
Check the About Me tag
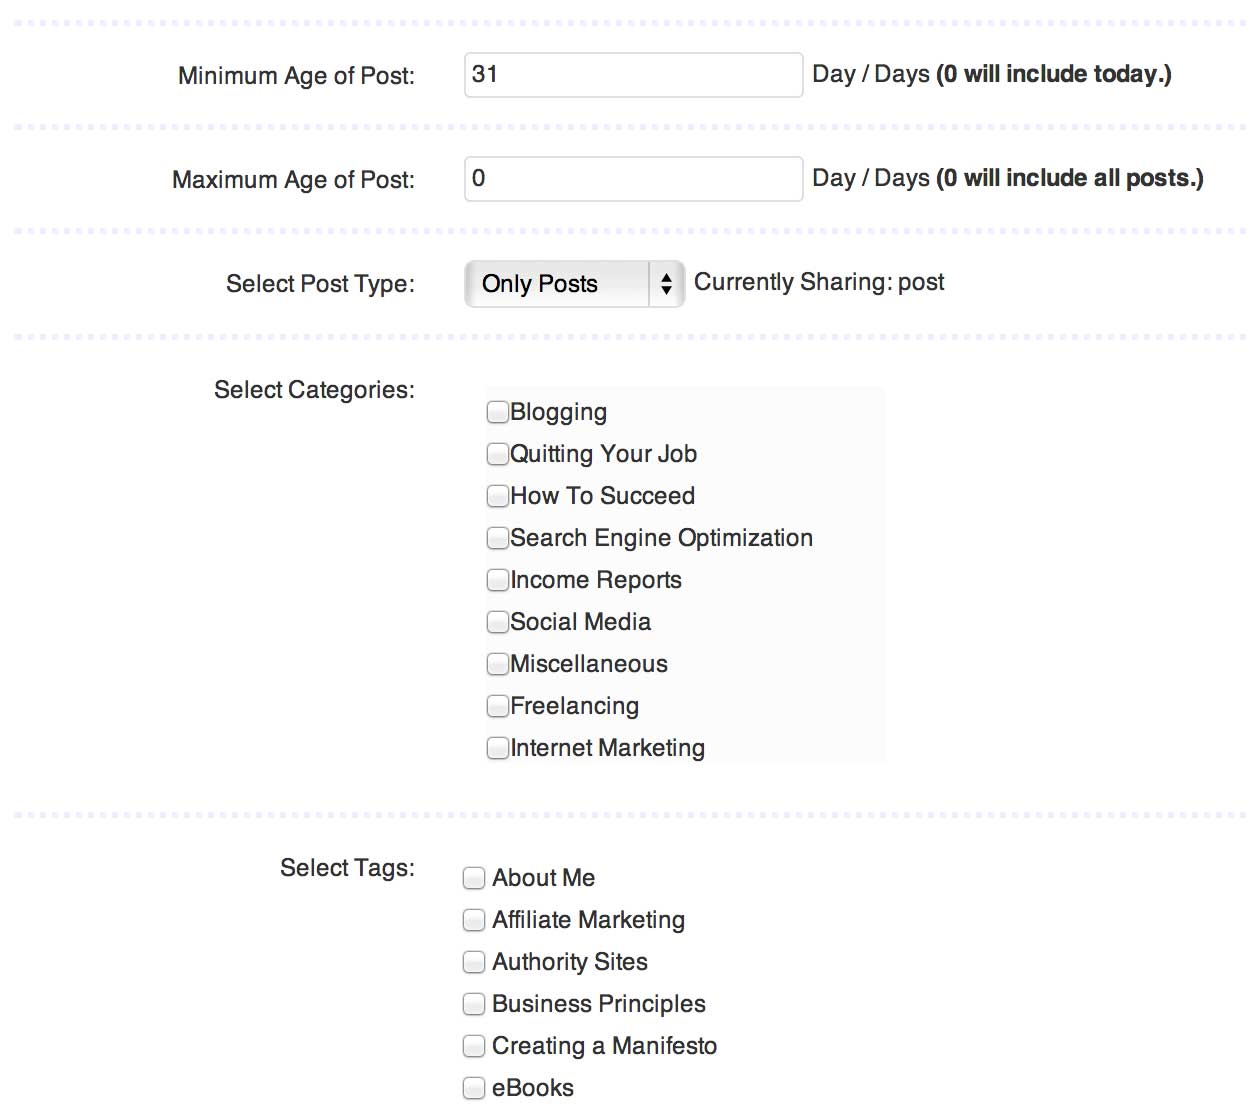pos(474,878)
